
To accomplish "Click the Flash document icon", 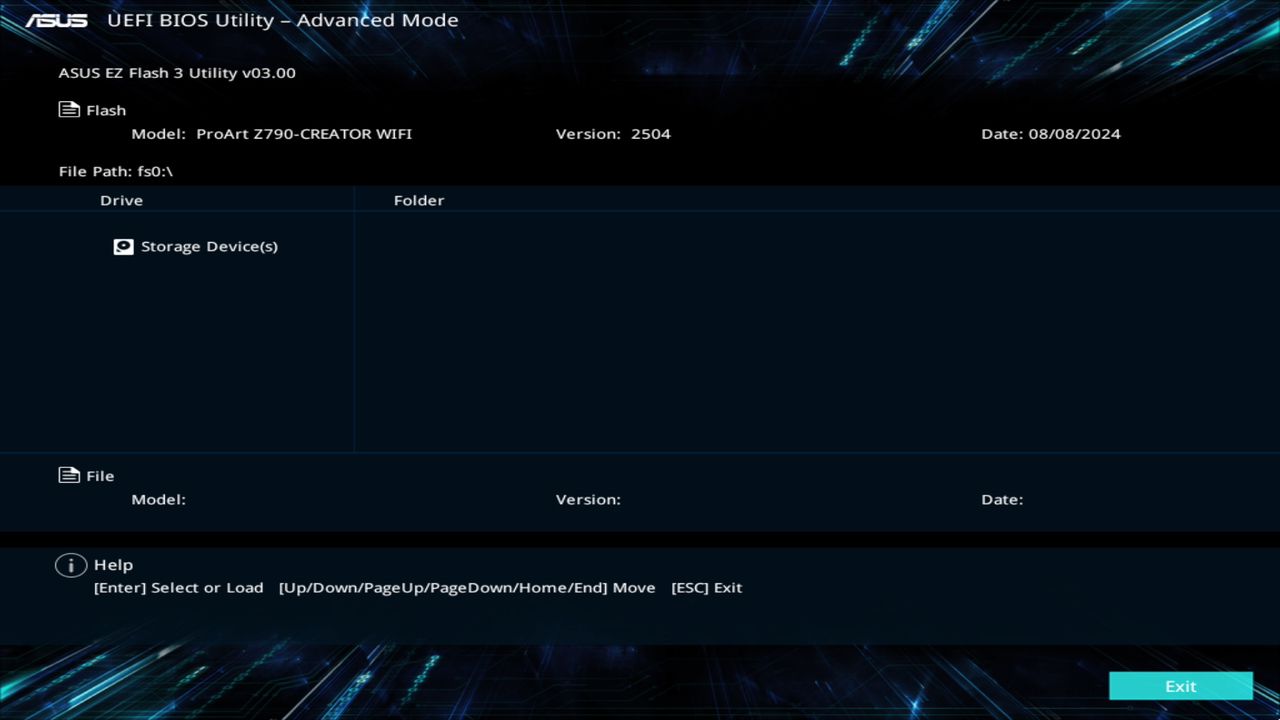I will [67, 108].
